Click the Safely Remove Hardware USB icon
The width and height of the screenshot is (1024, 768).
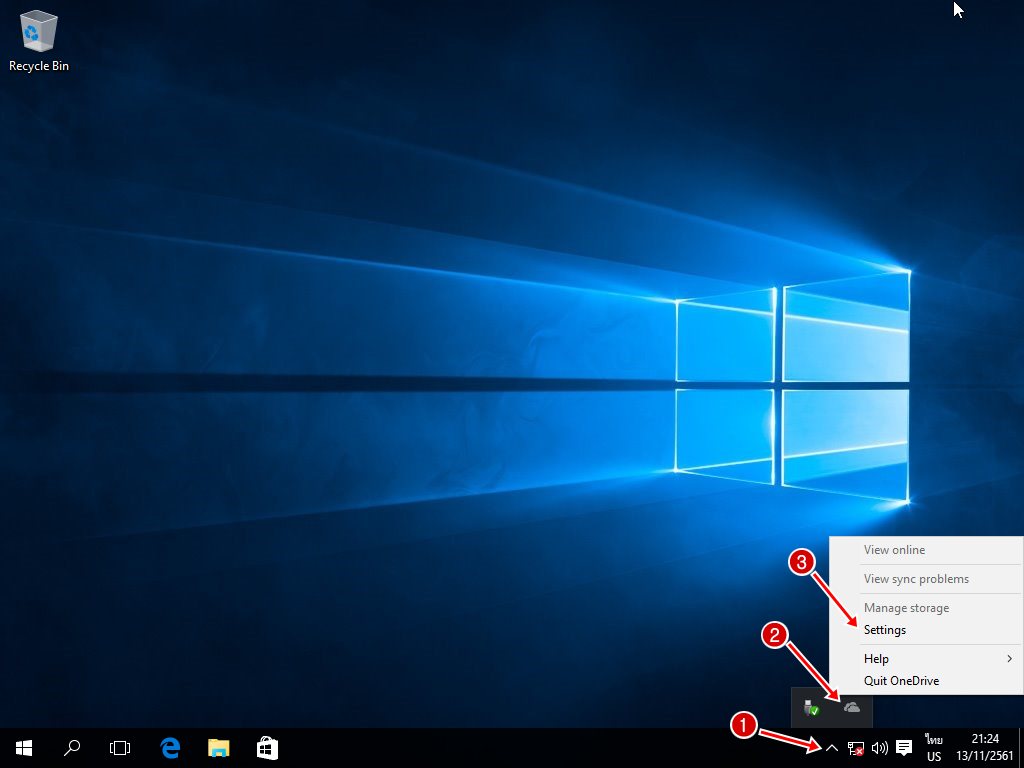pyautogui.click(x=811, y=708)
